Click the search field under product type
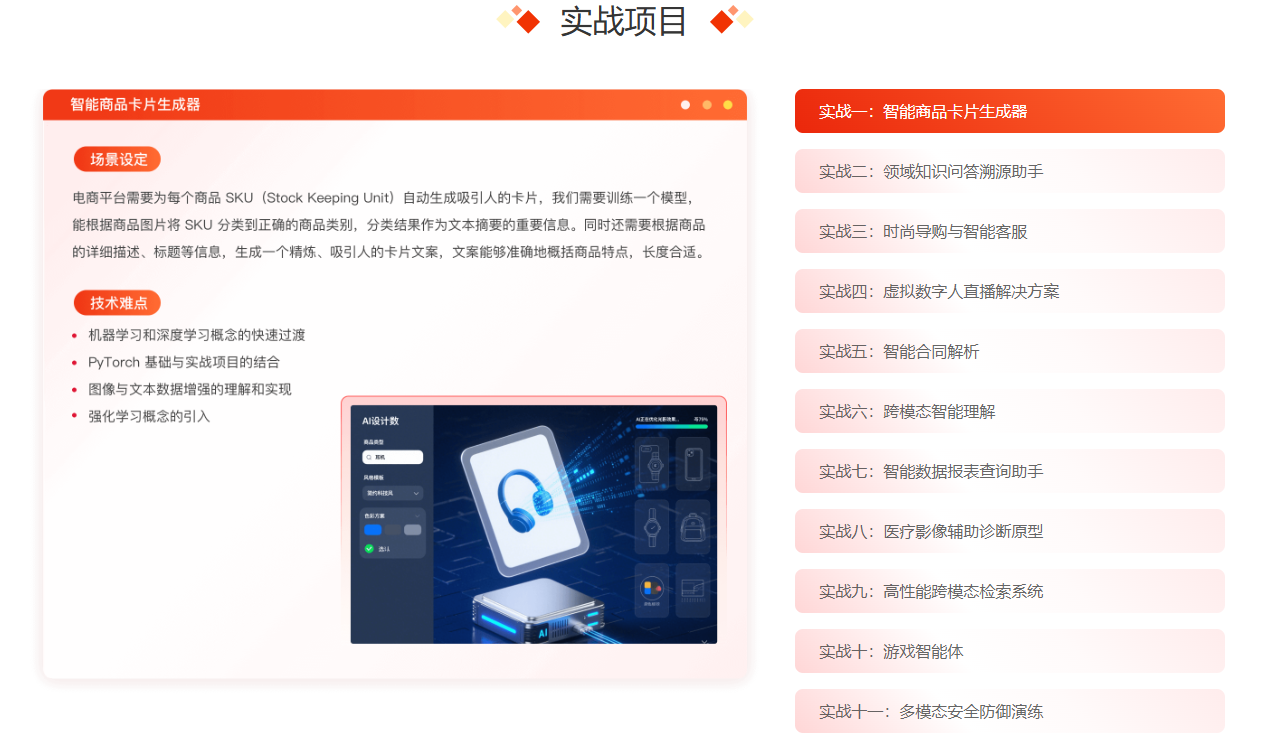Viewport: 1261px width, 736px height. point(393,457)
